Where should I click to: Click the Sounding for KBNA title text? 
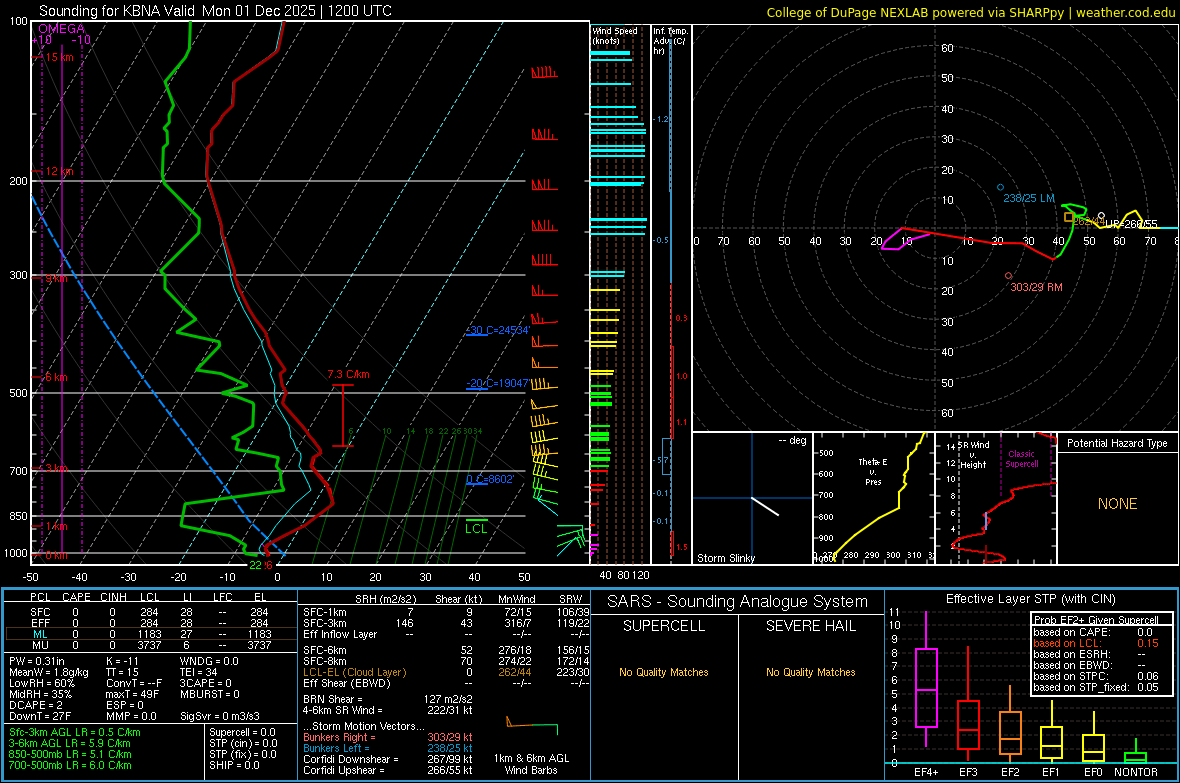[215, 11]
